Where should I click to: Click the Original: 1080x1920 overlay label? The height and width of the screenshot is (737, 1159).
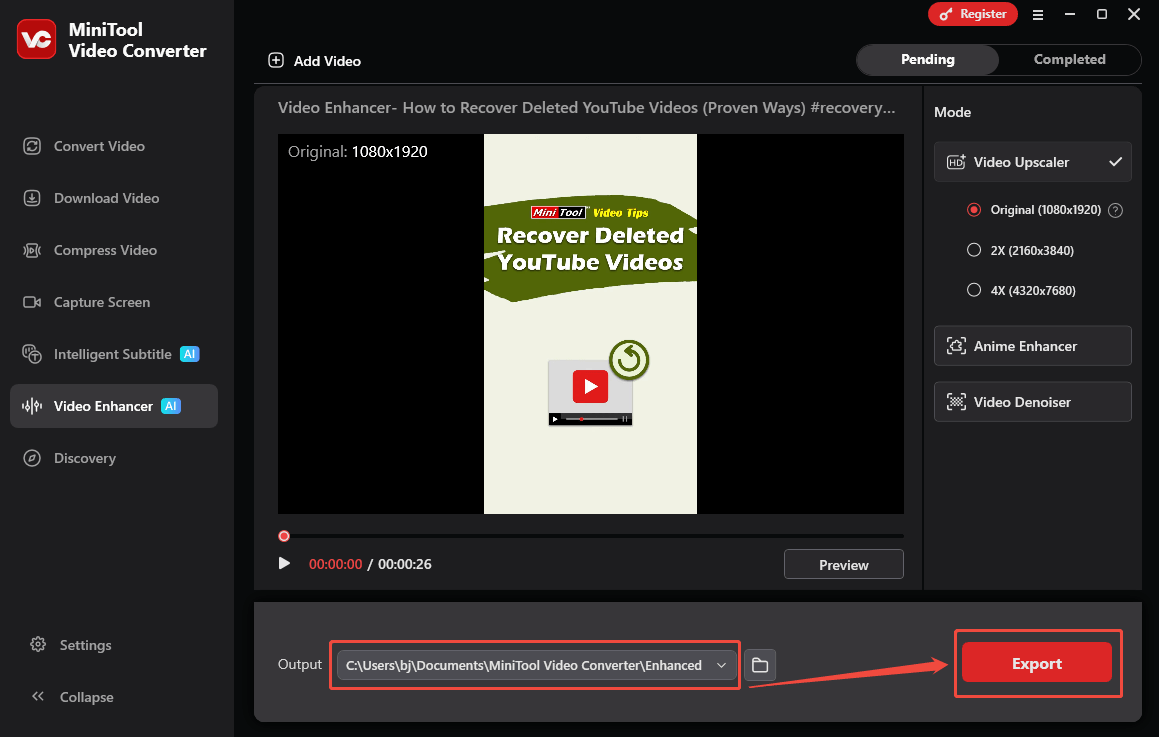358,152
